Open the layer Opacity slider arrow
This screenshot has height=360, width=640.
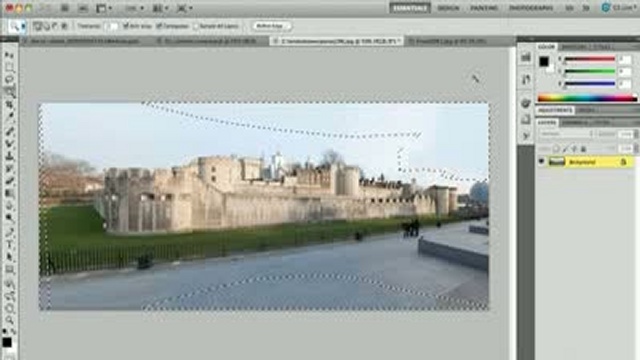pyautogui.click(x=636, y=134)
